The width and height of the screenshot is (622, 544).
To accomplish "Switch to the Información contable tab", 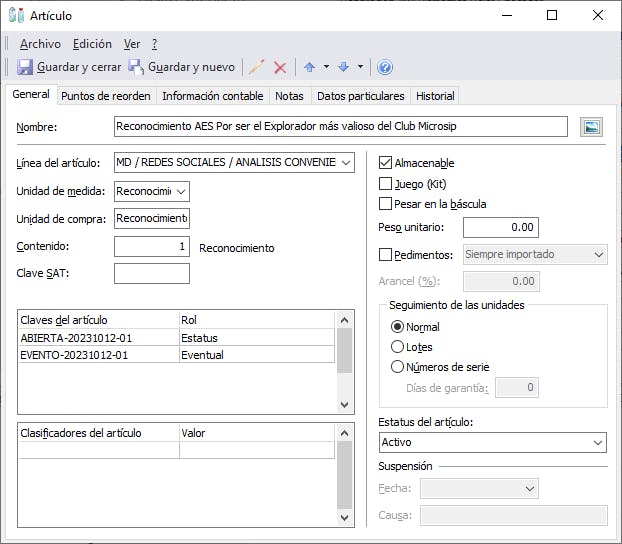I will (x=212, y=96).
